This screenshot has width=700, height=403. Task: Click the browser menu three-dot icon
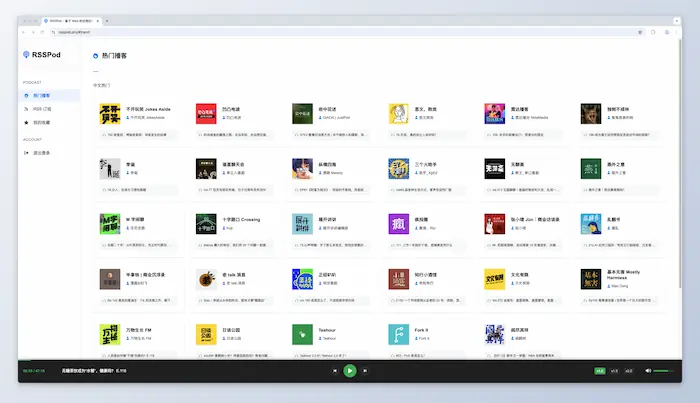pos(677,32)
